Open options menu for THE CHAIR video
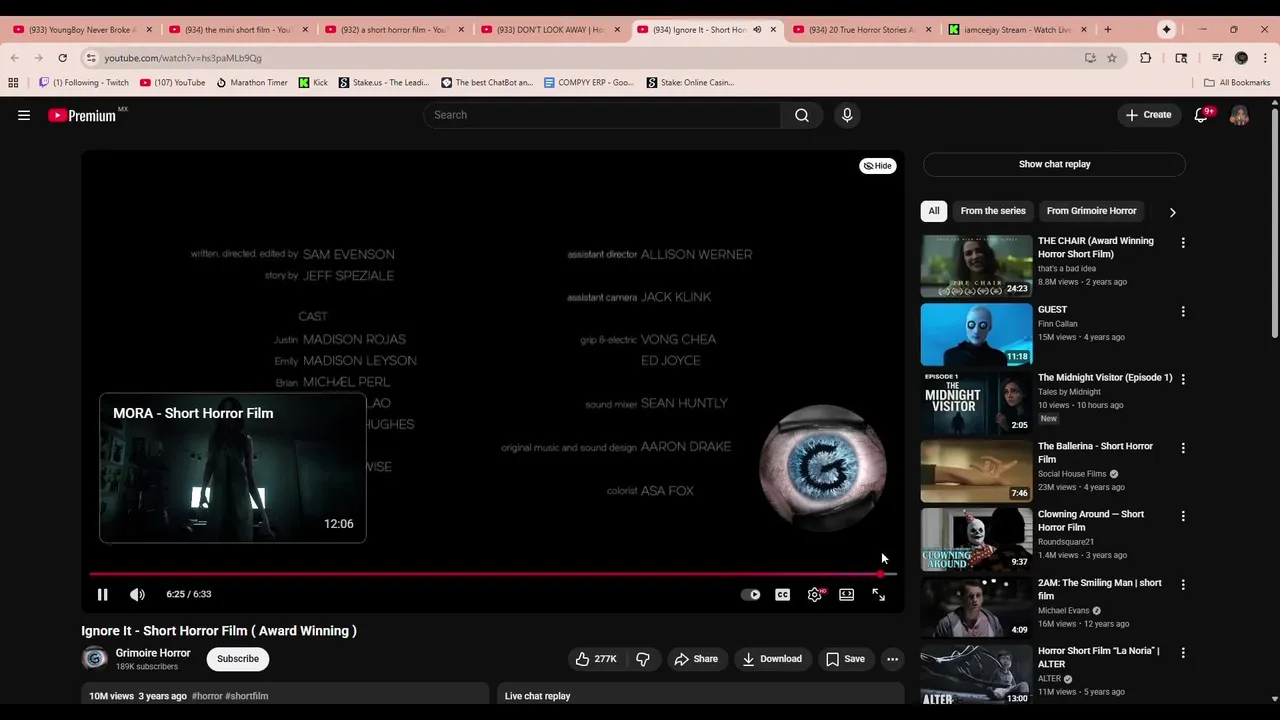The width and height of the screenshot is (1280, 720). click(x=1183, y=243)
